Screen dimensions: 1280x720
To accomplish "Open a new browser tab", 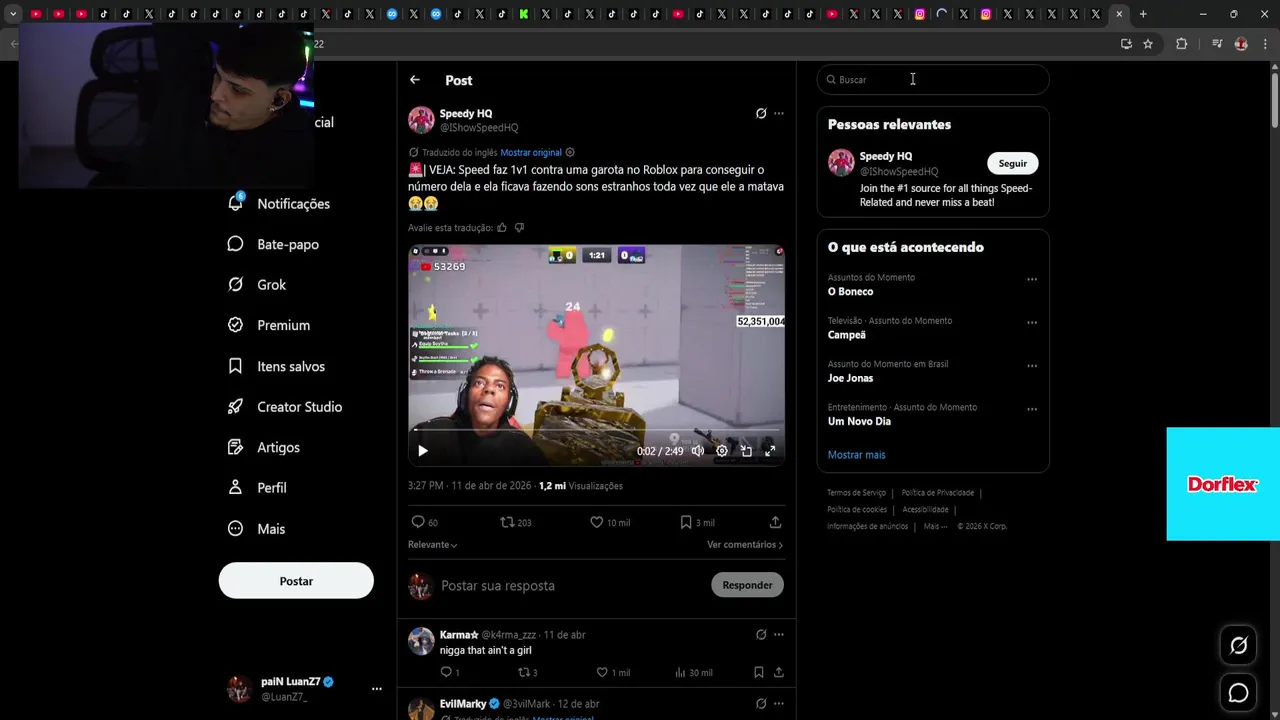I will [1143, 14].
